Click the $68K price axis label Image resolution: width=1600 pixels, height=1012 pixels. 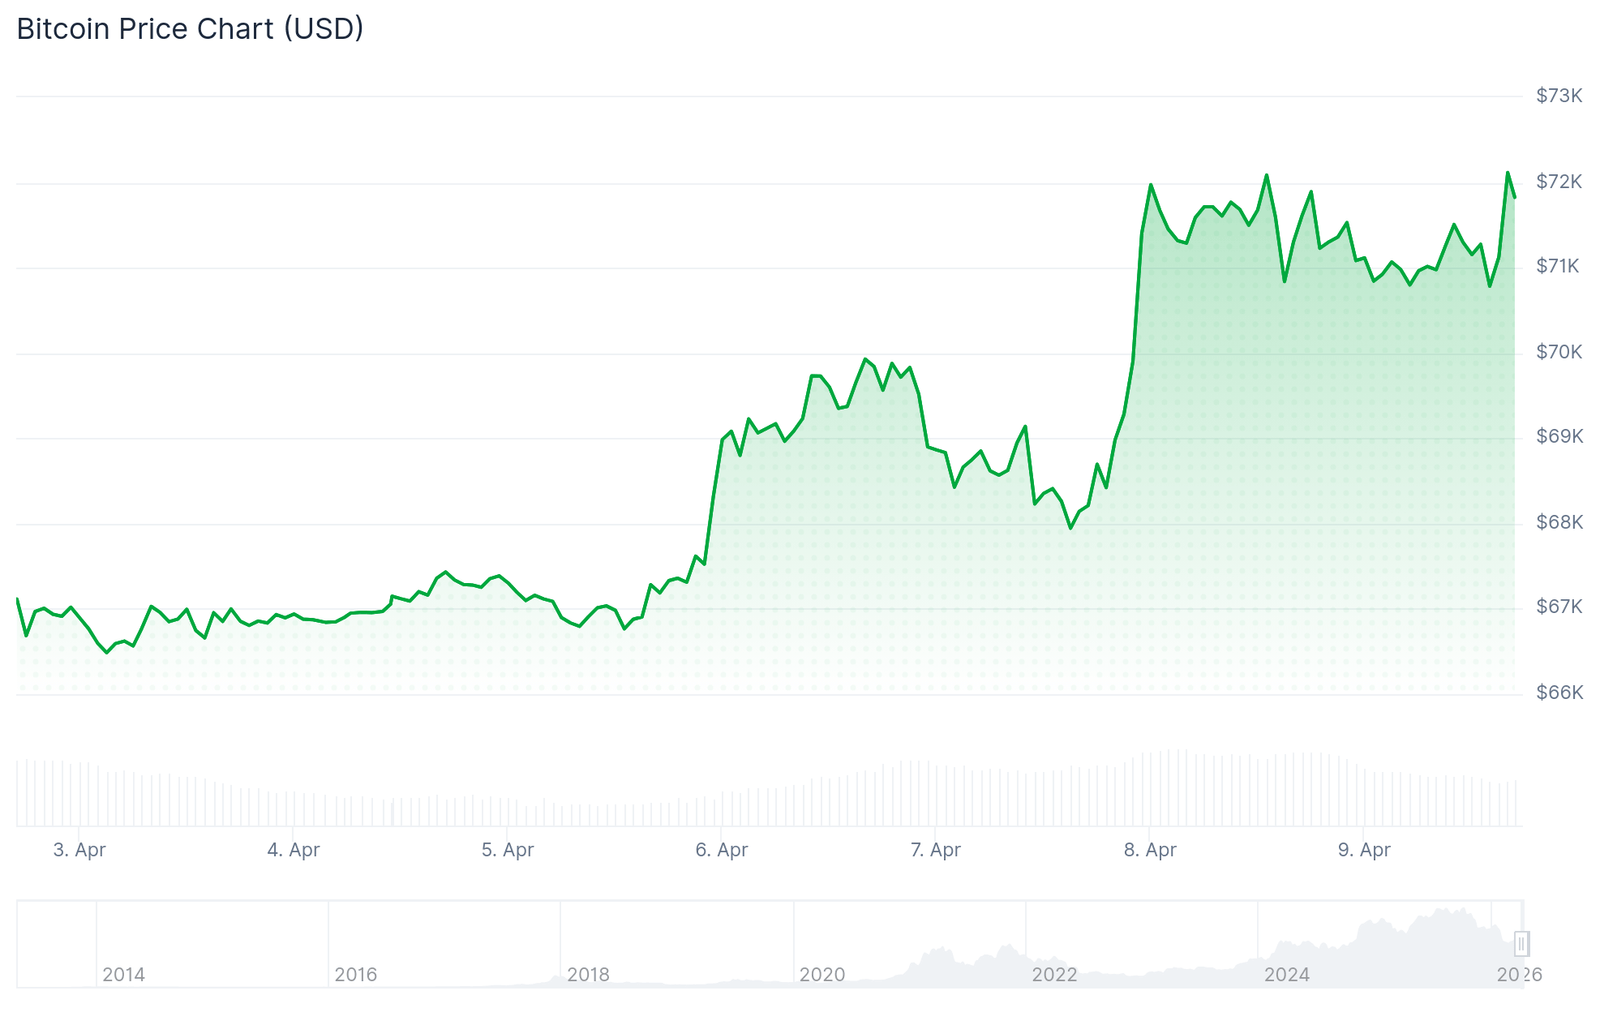(x=1559, y=523)
